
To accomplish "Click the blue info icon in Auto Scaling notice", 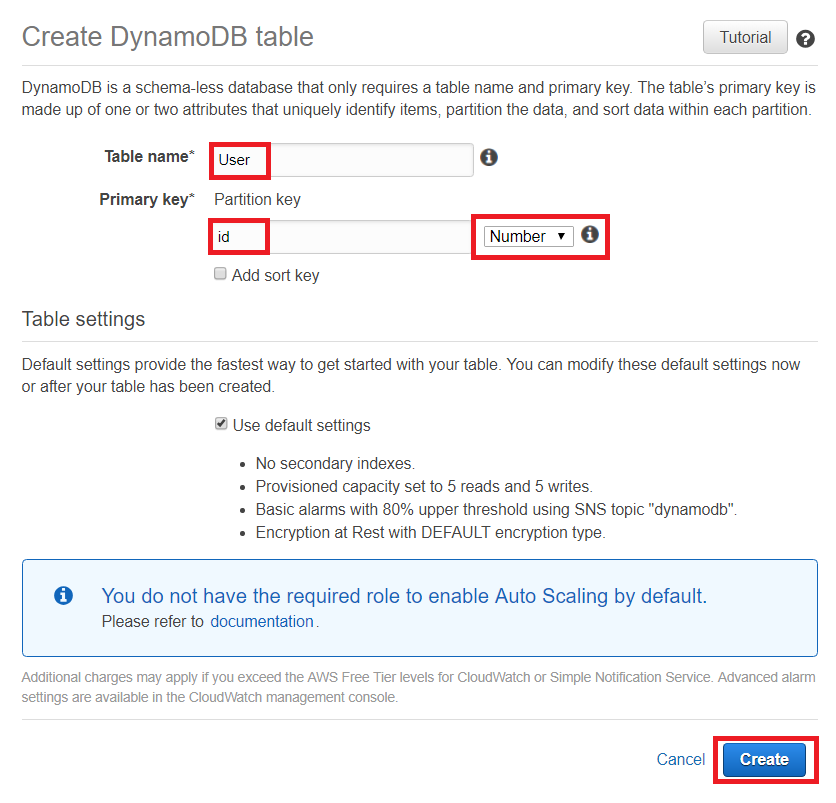I will coord(63,595).
